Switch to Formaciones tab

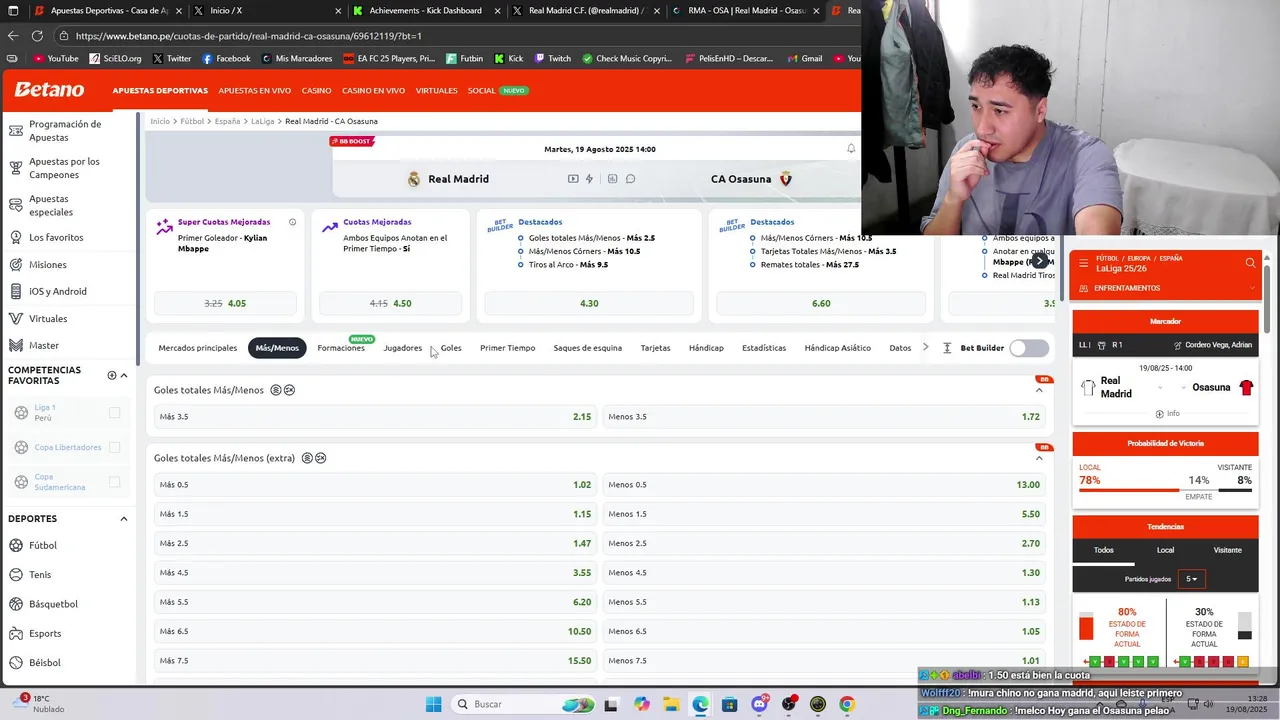pos(341,348)
